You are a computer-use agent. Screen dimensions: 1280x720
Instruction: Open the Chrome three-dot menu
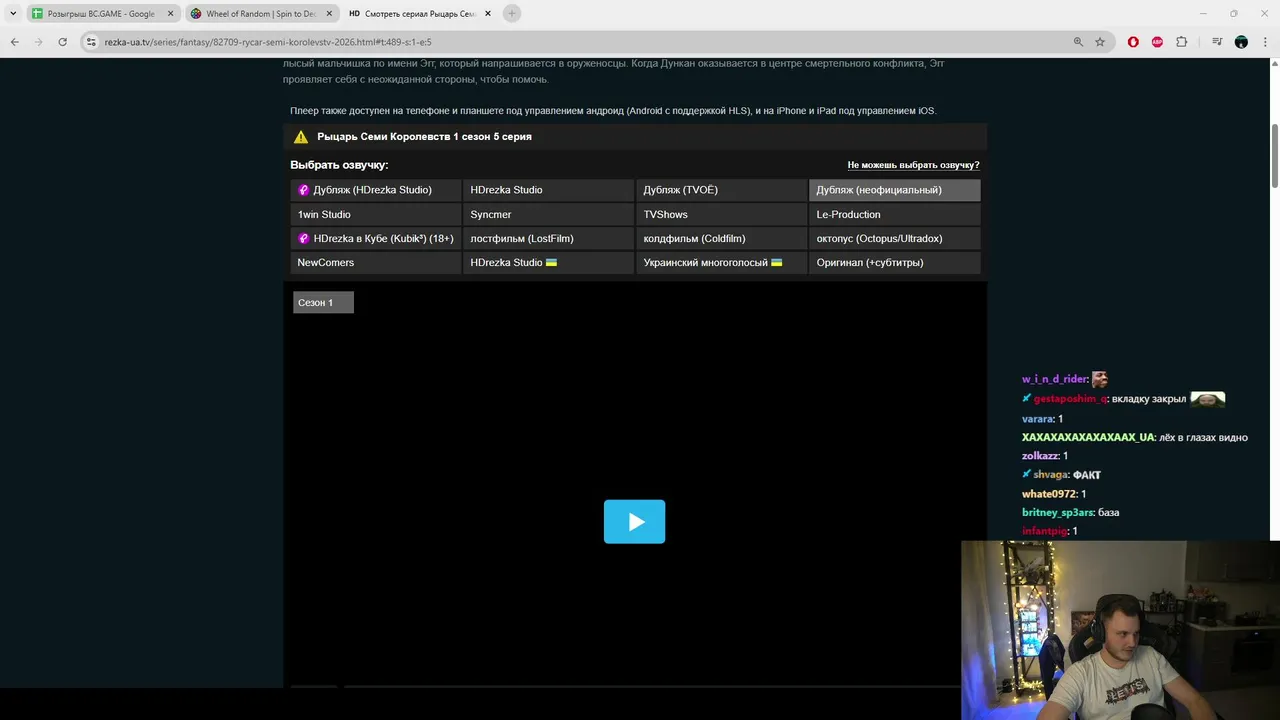click(x=1265, y=42)
